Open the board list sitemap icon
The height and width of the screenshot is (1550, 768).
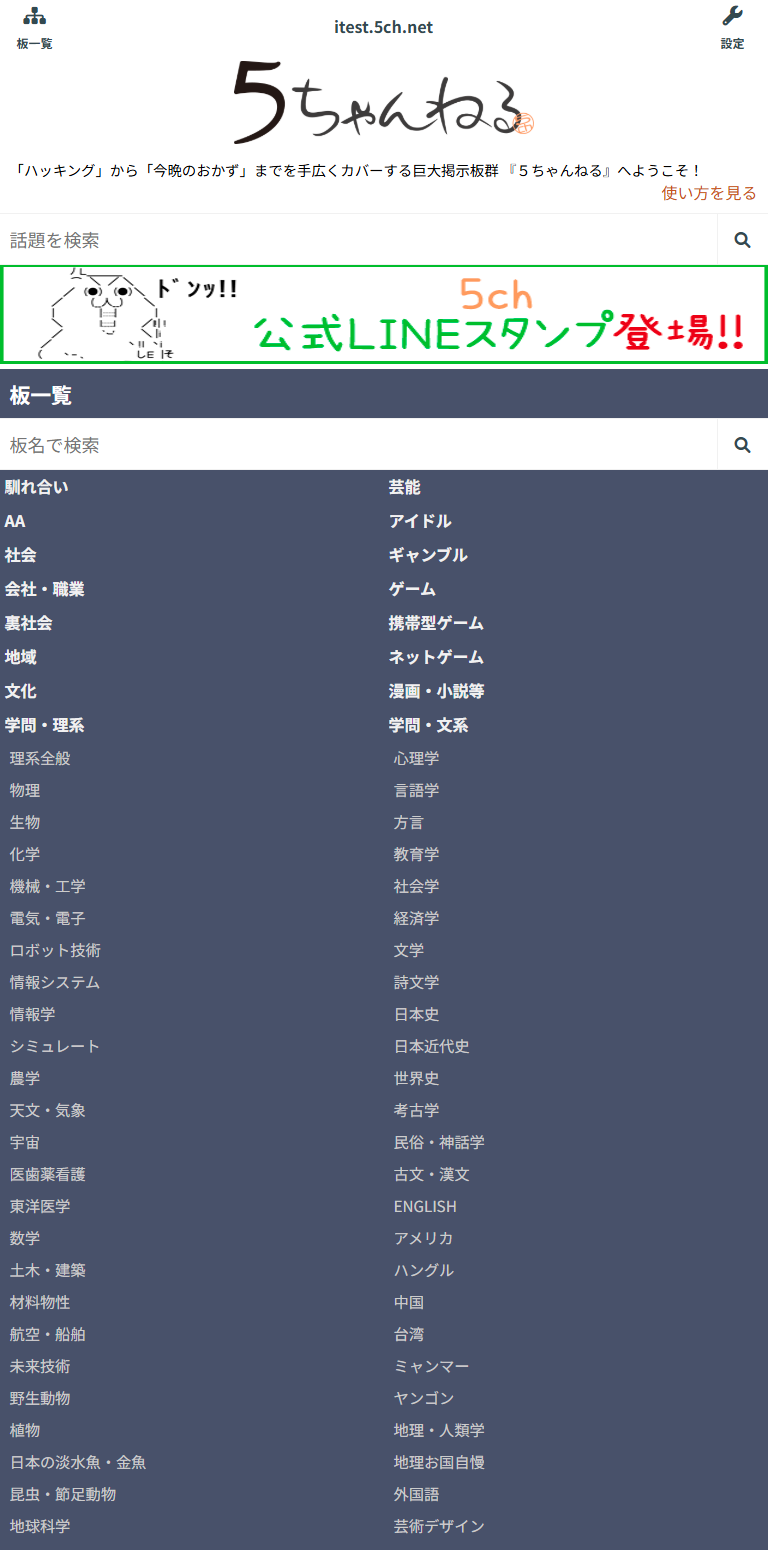tap(35, 17)
